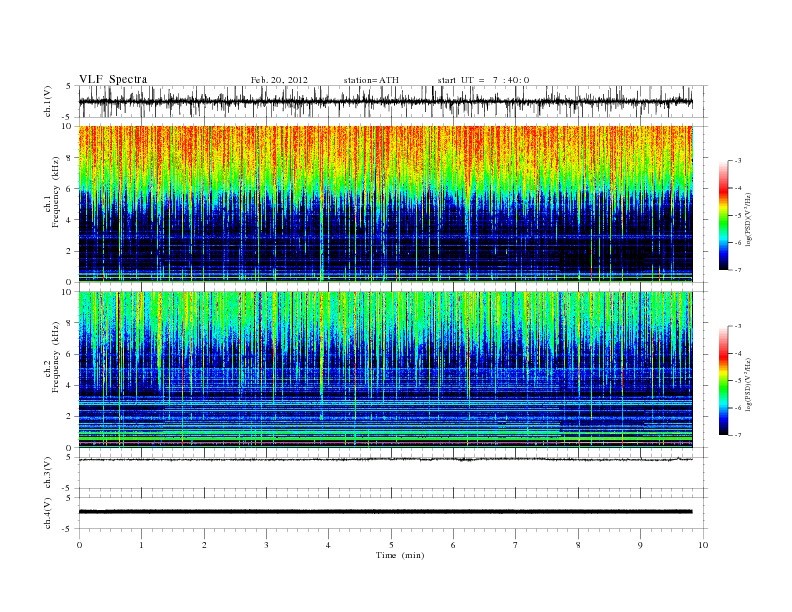Click the ch.1 spectrogram color scale bar

coord(723,215)
